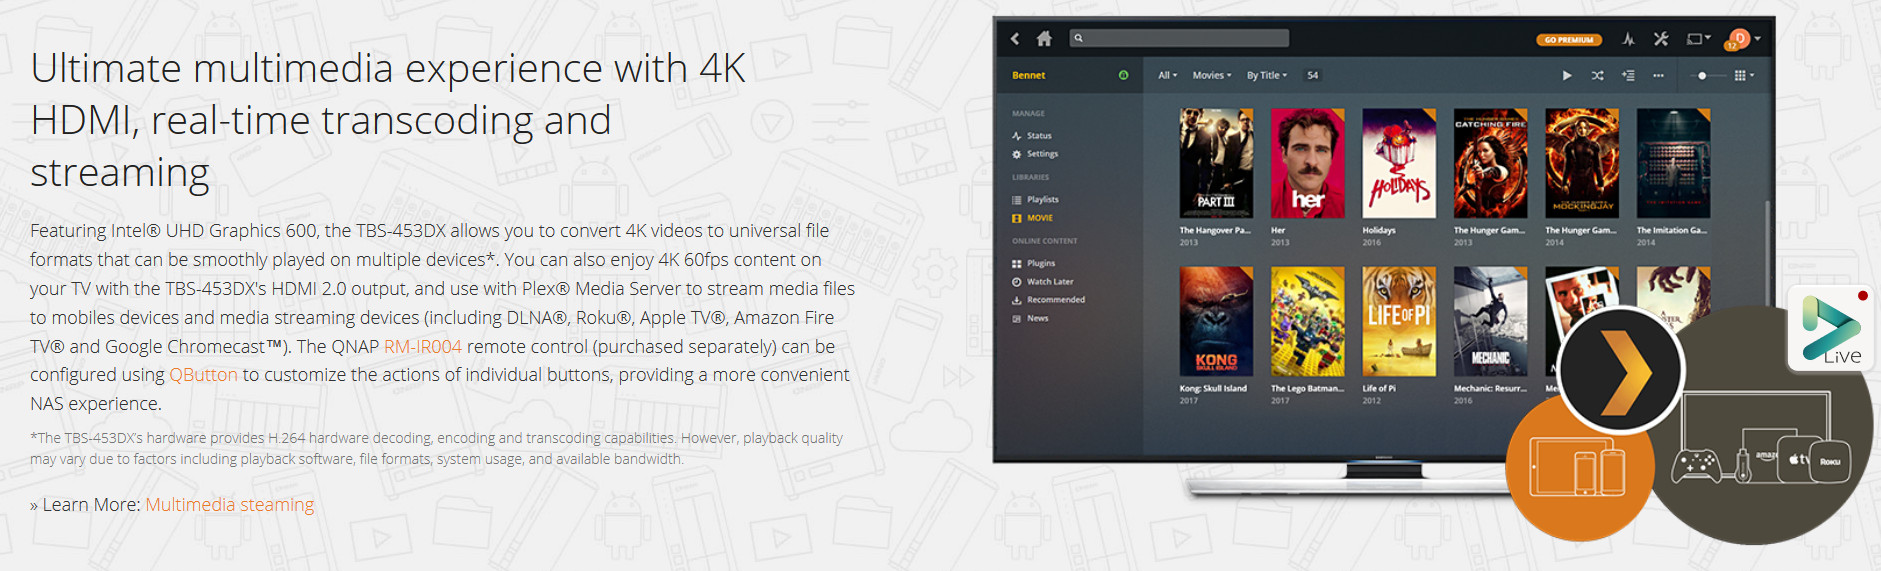This screenshot has width=1881, height=571.
Task: Open the three-dot more options menu
Action: [x=1658, y=75]
